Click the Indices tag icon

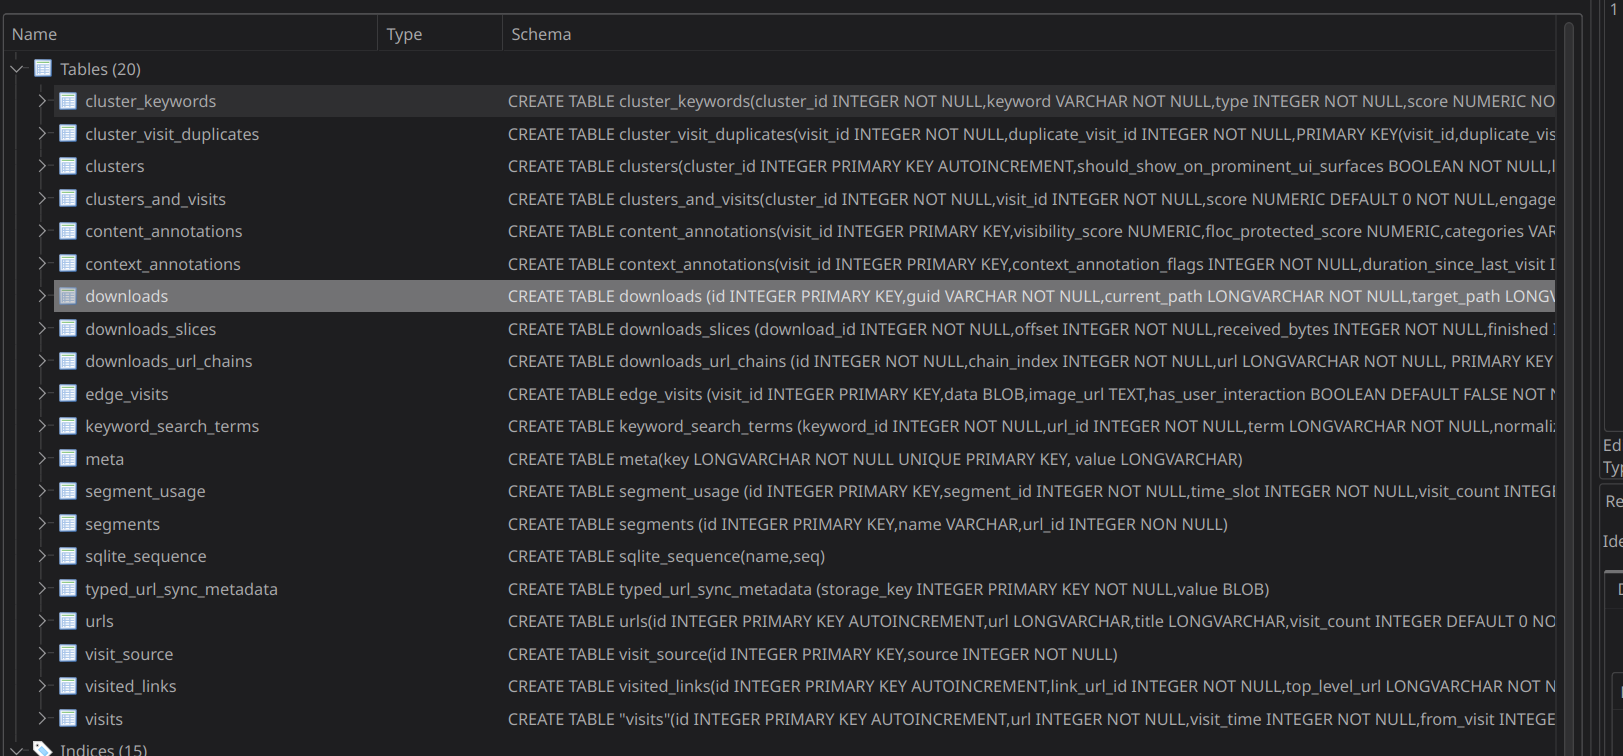point(43,749)
